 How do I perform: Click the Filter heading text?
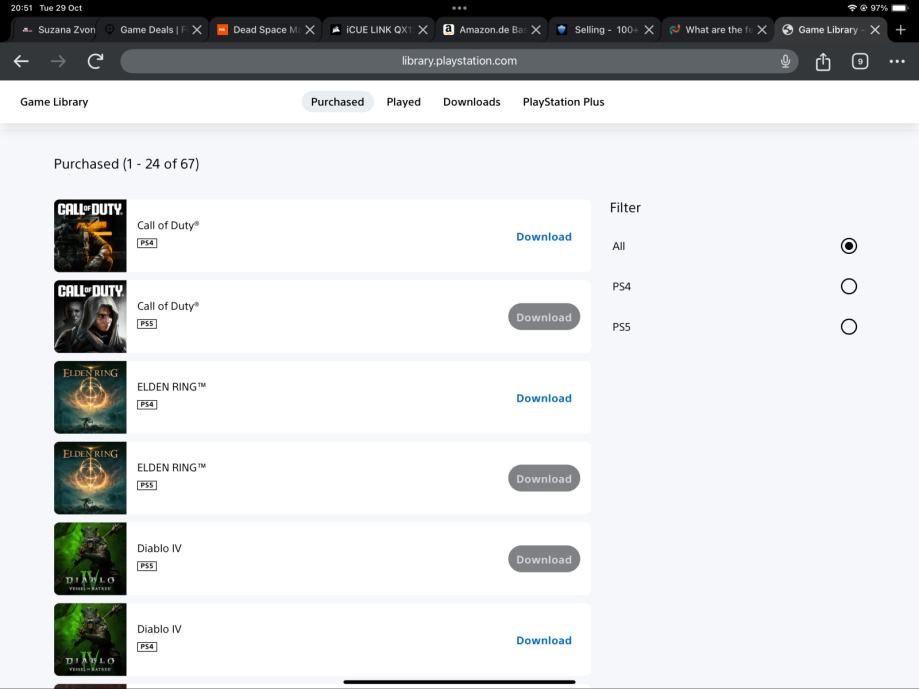pyautogui.click(x=625, y=207)
